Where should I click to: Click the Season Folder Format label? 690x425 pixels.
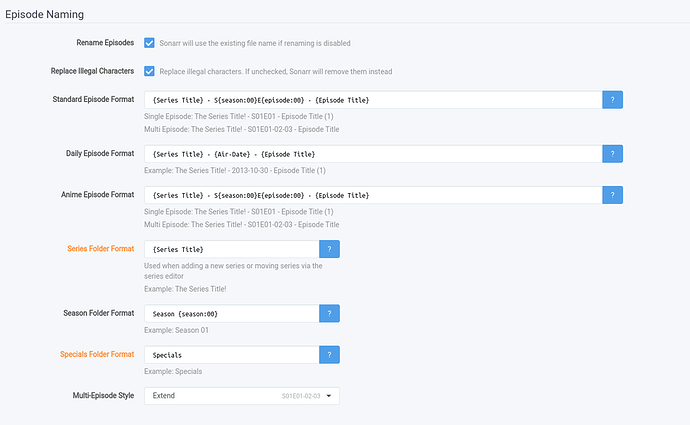tap(99, 313)
